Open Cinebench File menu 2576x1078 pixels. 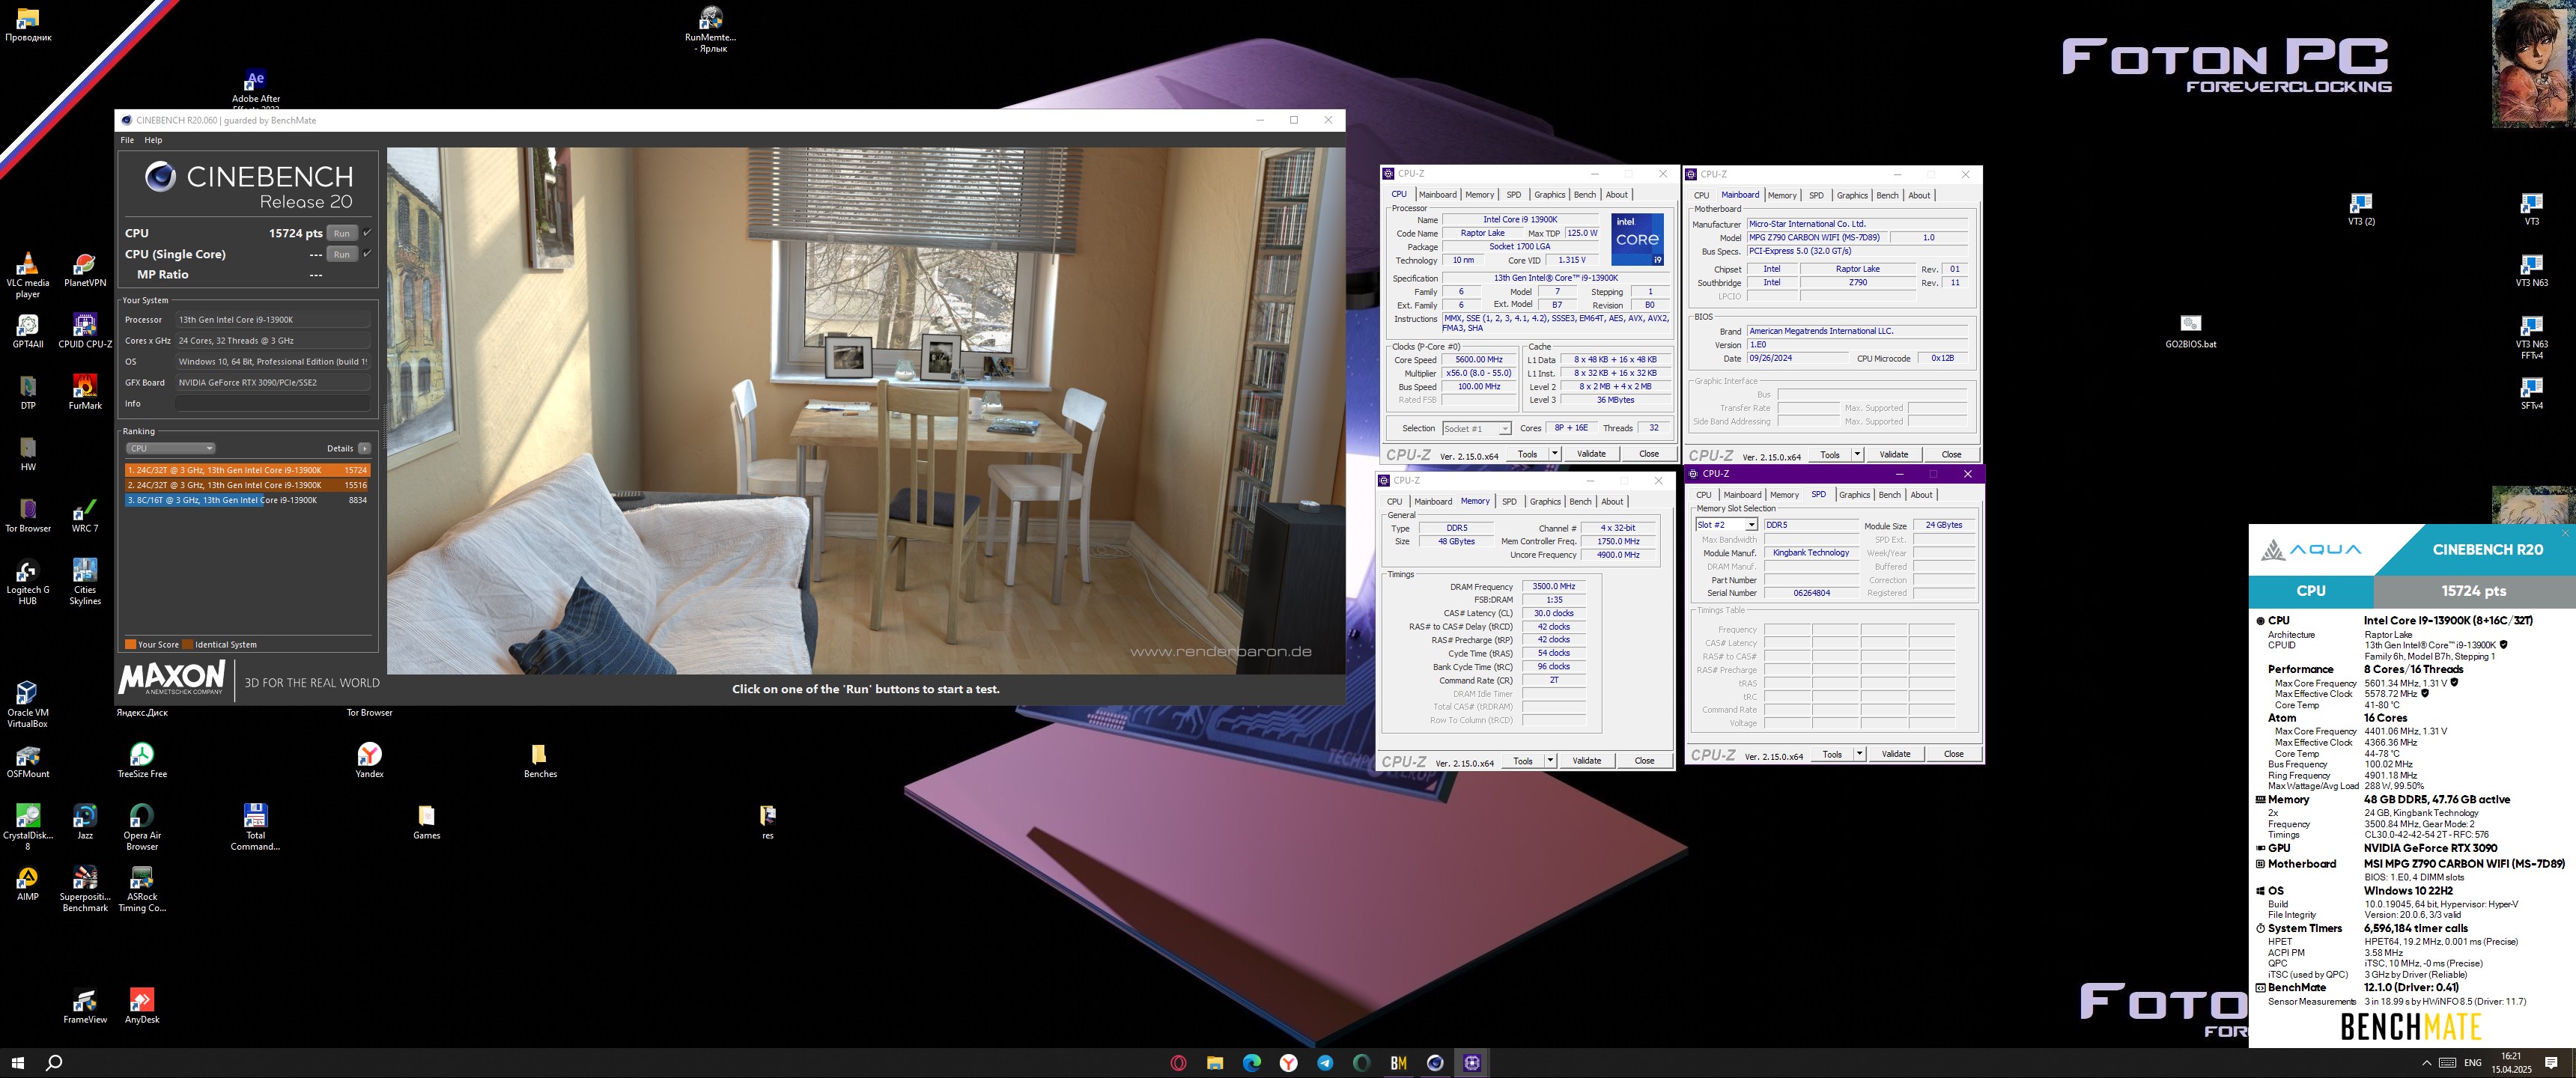(127, 140)
